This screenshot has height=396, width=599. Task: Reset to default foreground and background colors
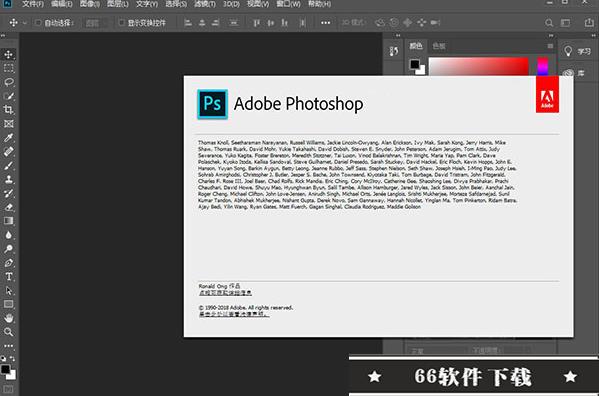[x=3, y=358]
